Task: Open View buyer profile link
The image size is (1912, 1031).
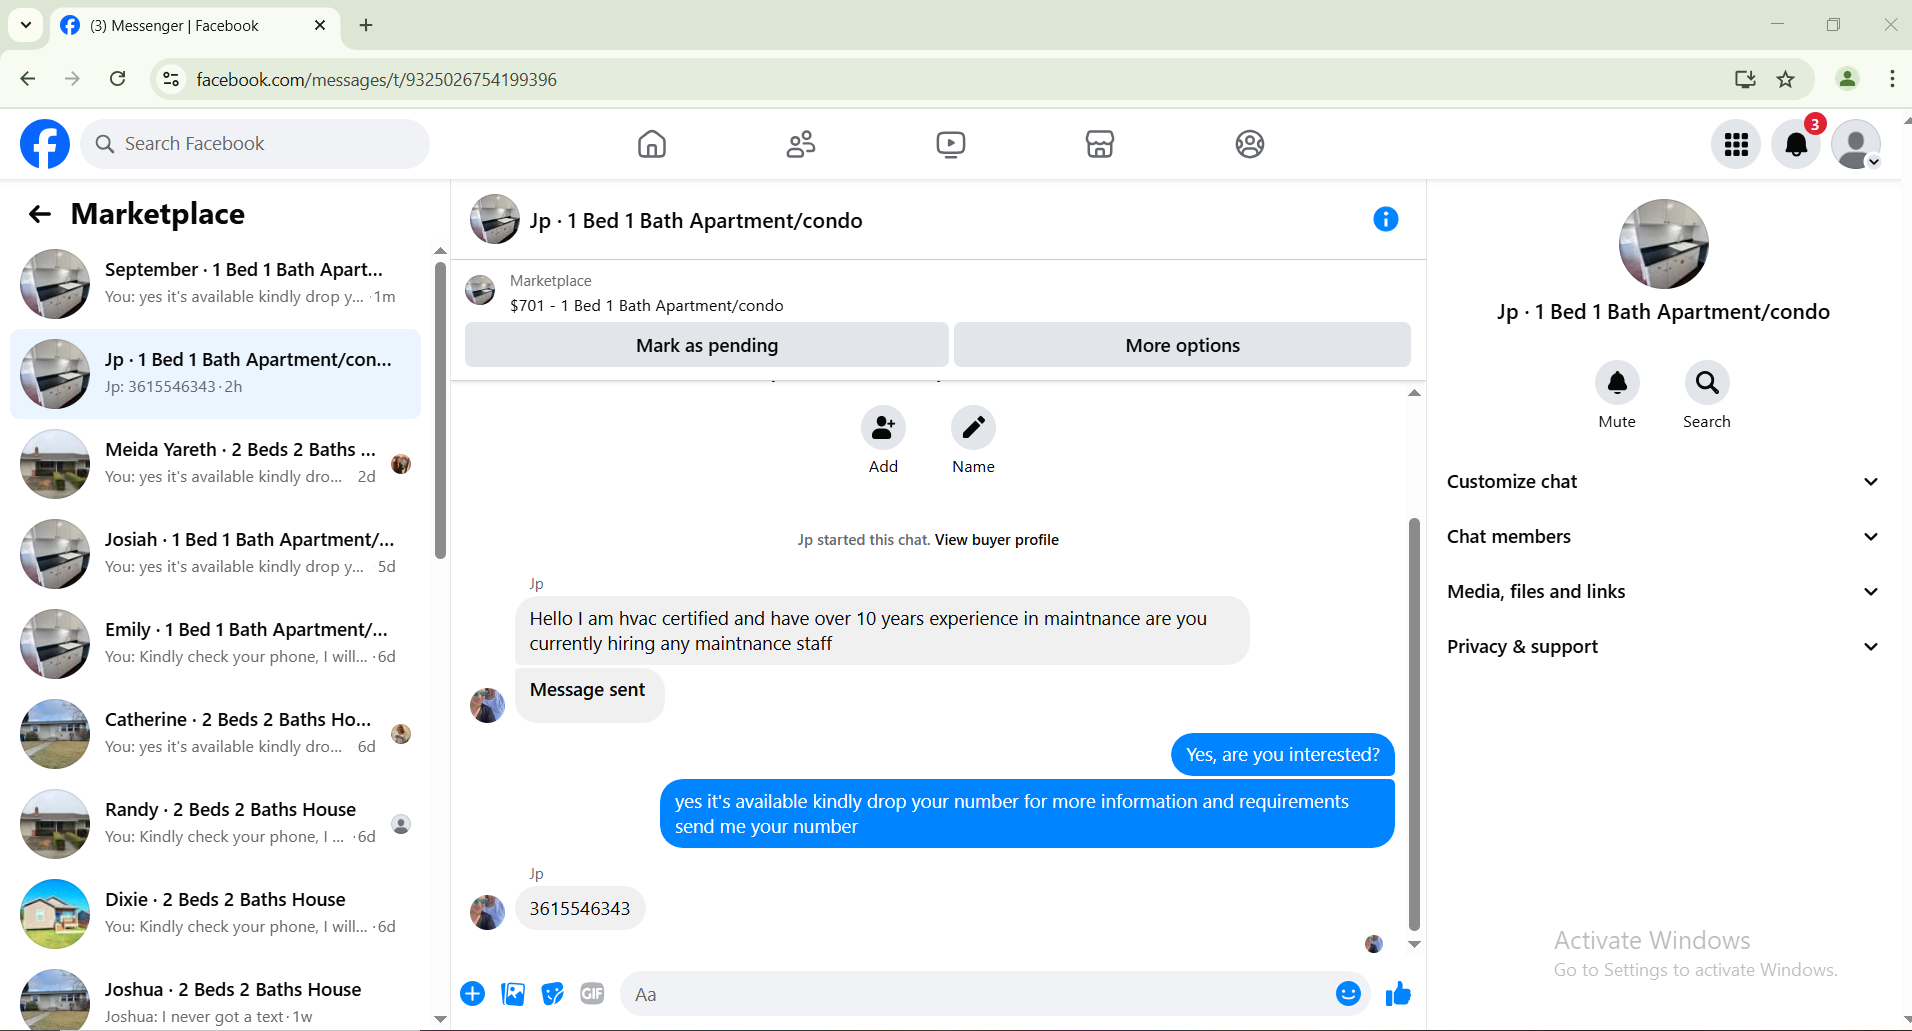Action: pos(996,540)
